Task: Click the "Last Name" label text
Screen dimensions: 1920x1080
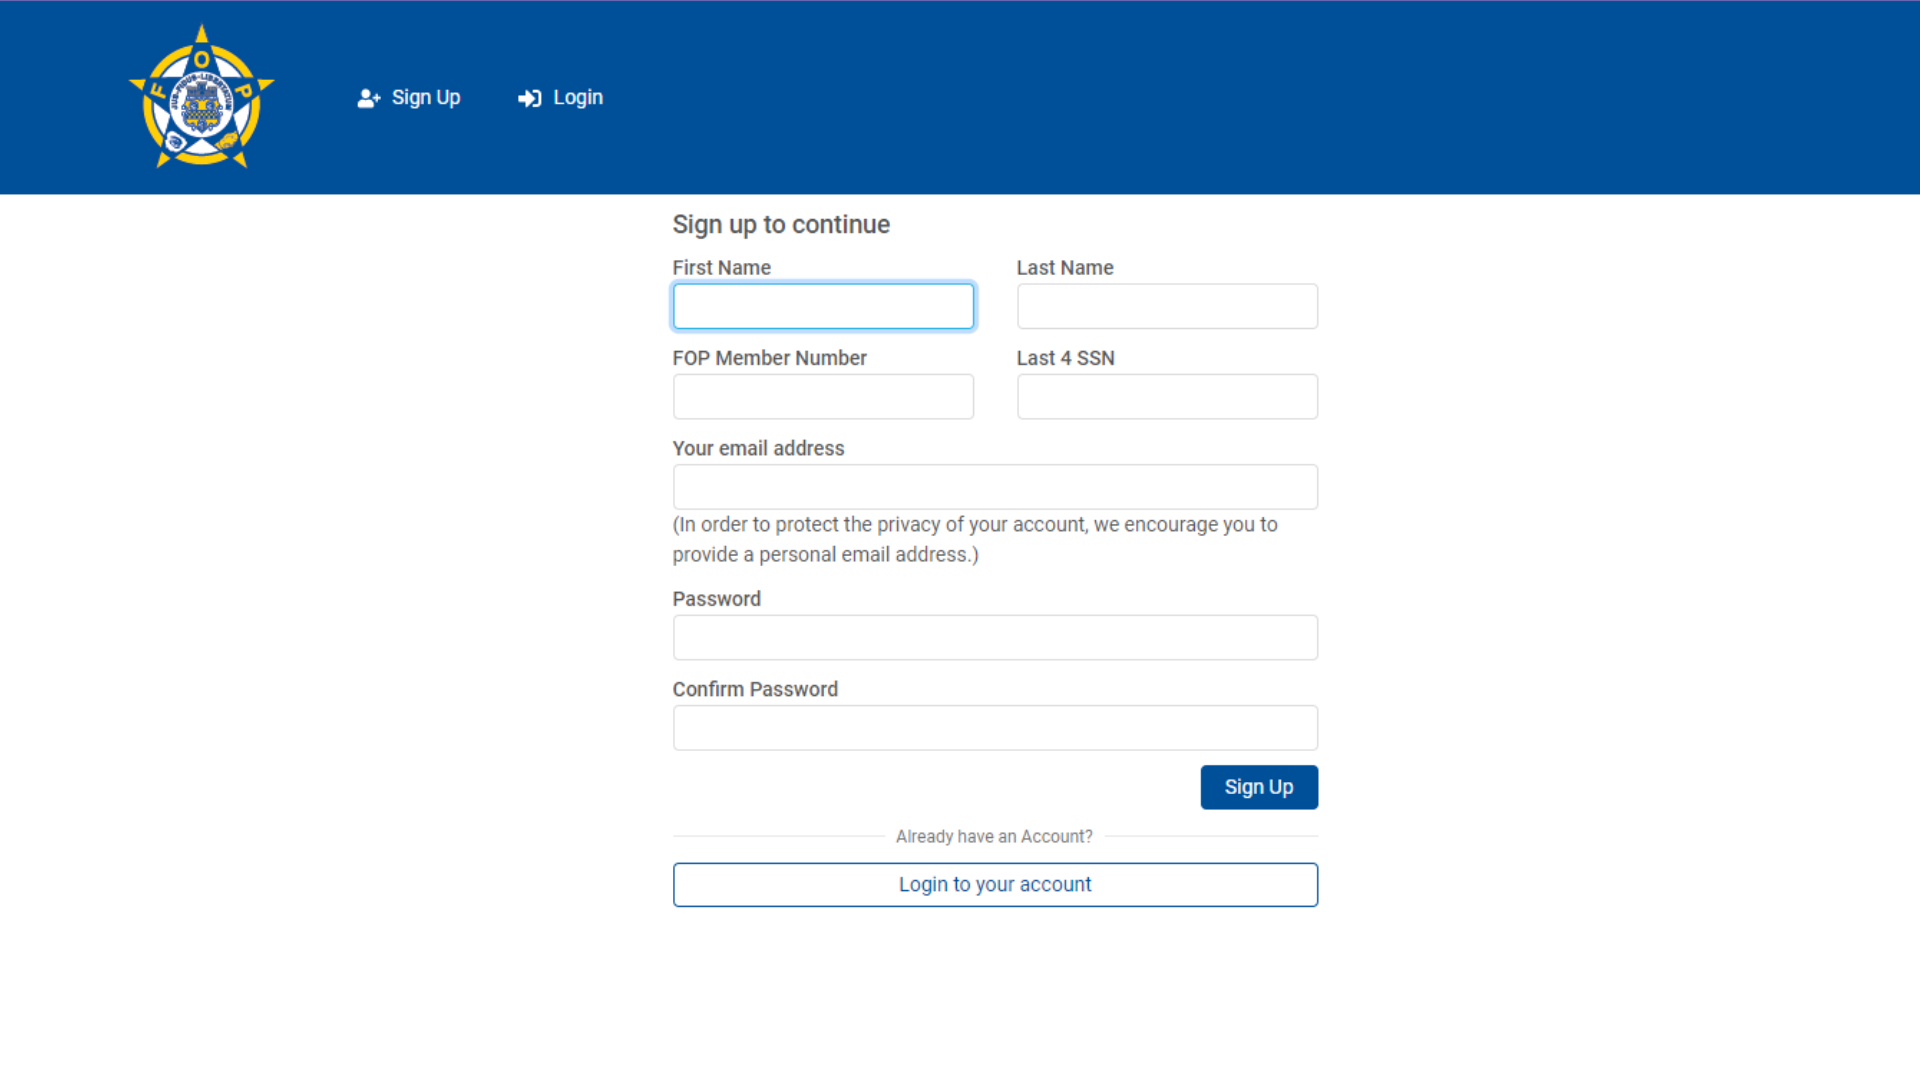Action: [1065, 268]
